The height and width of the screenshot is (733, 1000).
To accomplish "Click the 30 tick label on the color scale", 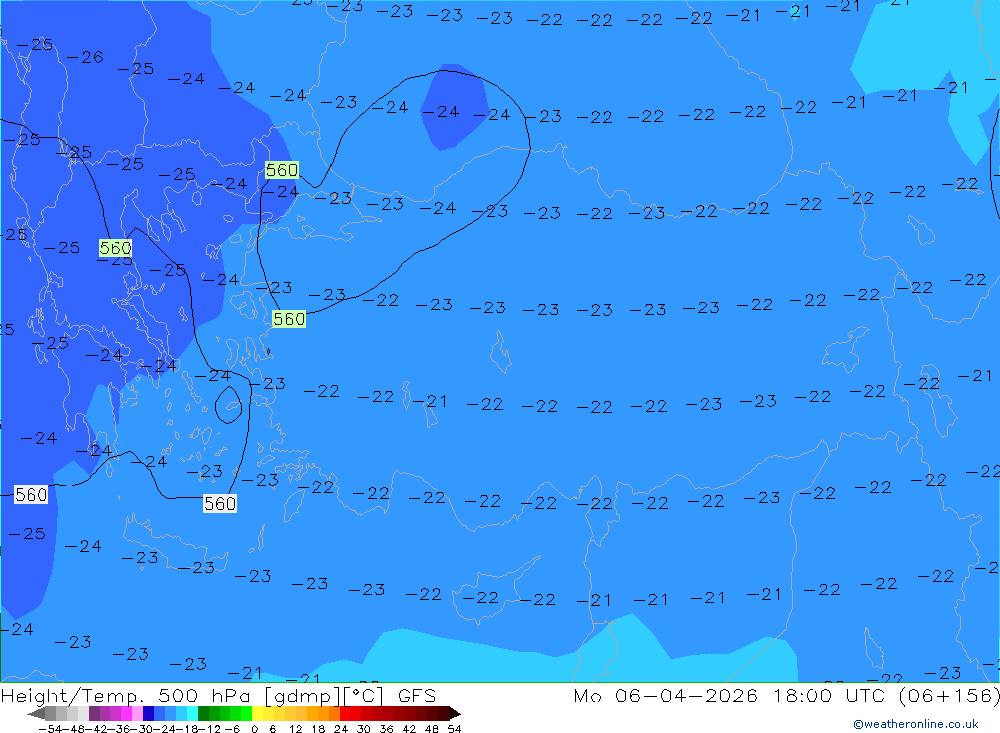I will pyautogui.click(x=364, y=729).
